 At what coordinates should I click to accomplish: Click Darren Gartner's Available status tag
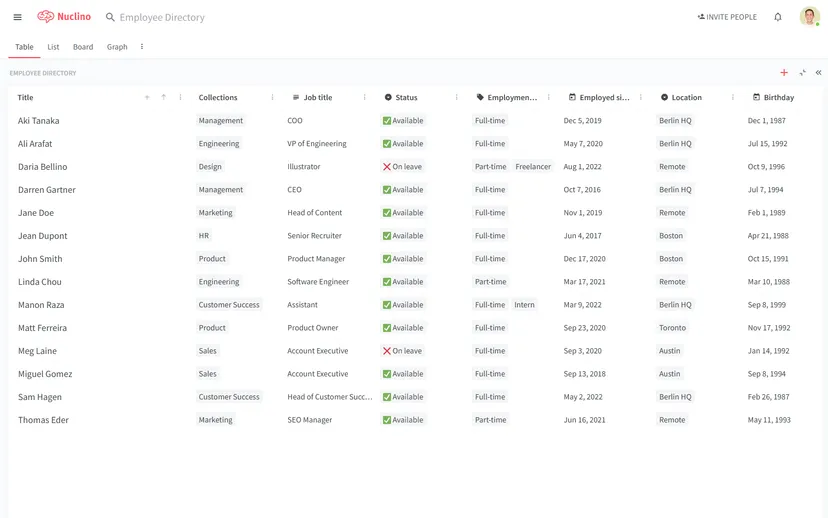click(x=403, y=190)
